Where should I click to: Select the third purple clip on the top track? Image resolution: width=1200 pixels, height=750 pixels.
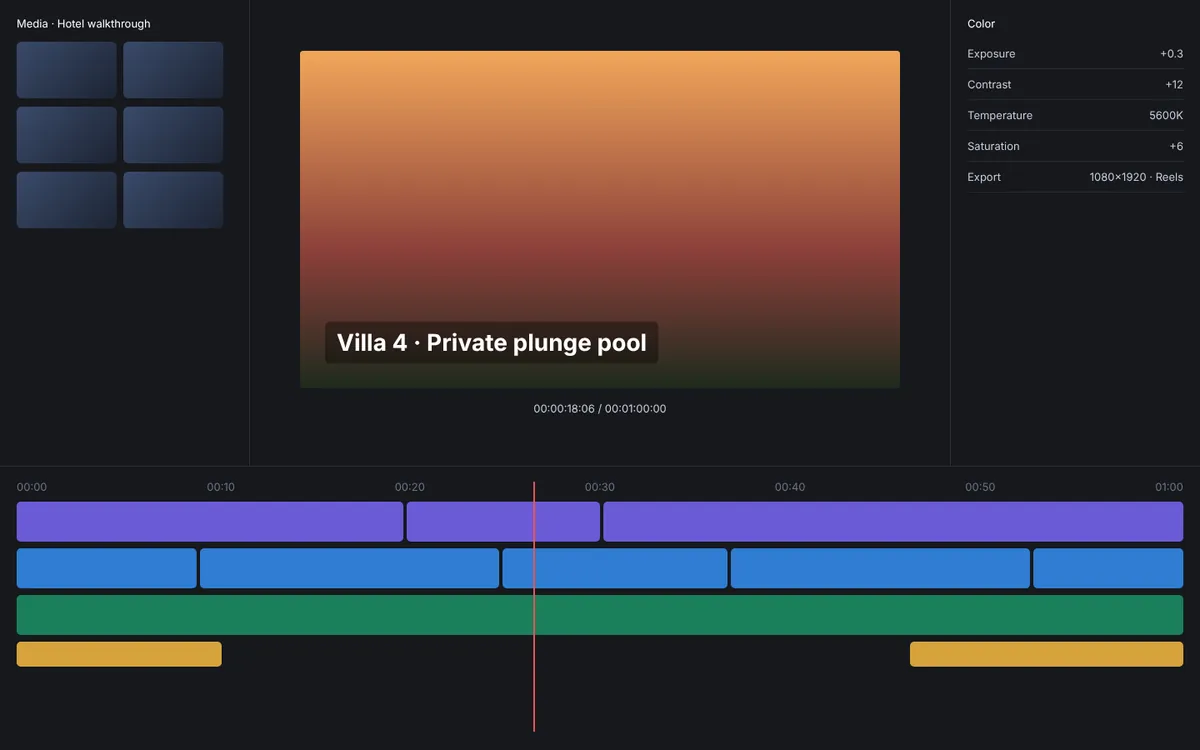(x=893, y=522)
